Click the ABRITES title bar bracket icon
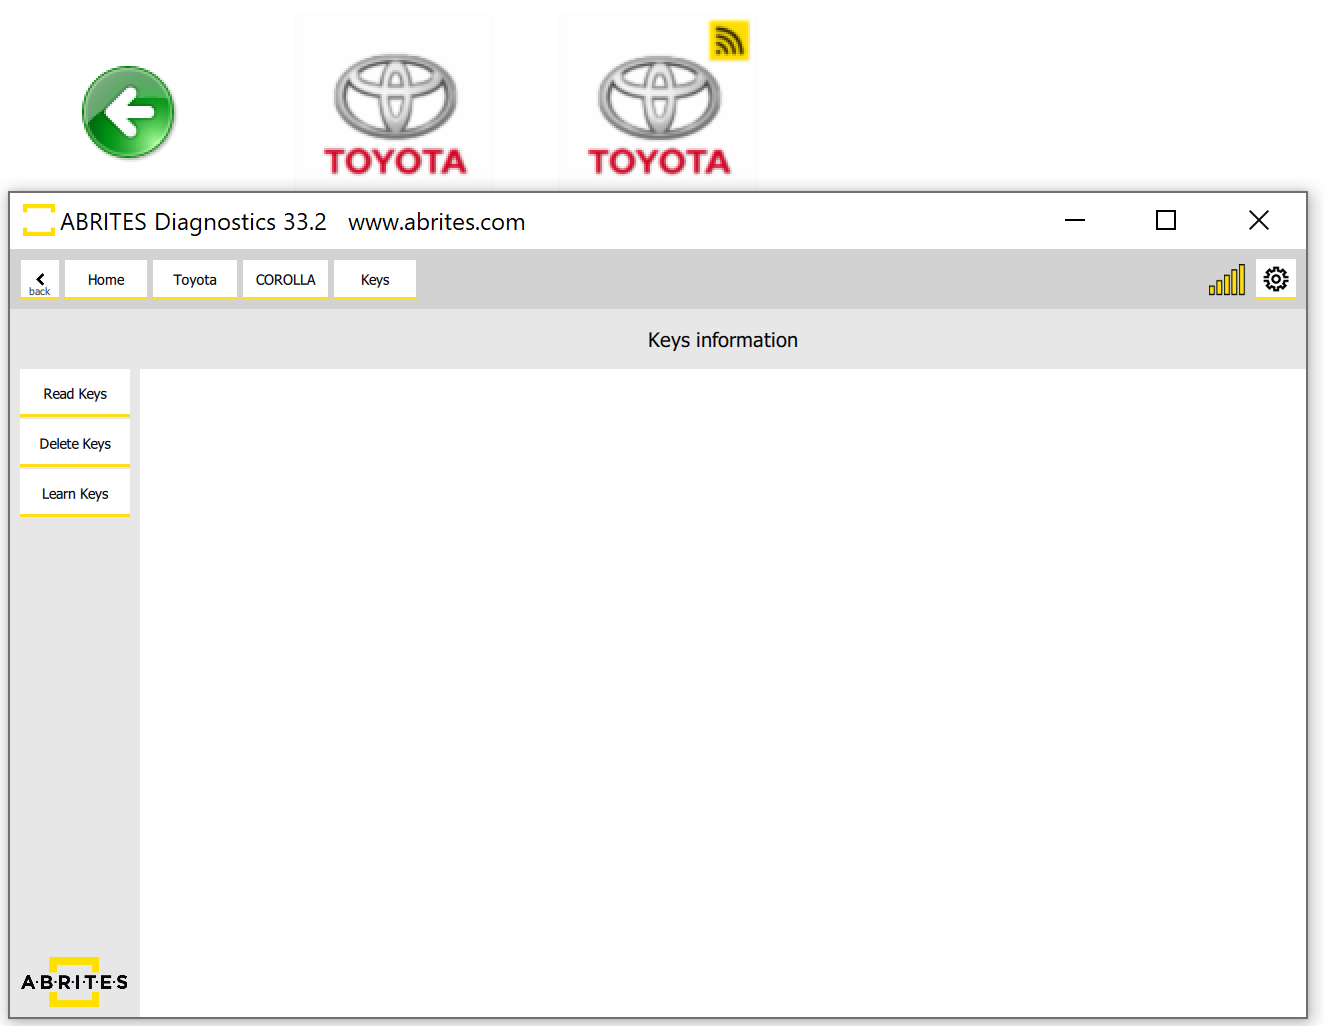Viewport: 1324px width, 1026px height. pos(39,220)
